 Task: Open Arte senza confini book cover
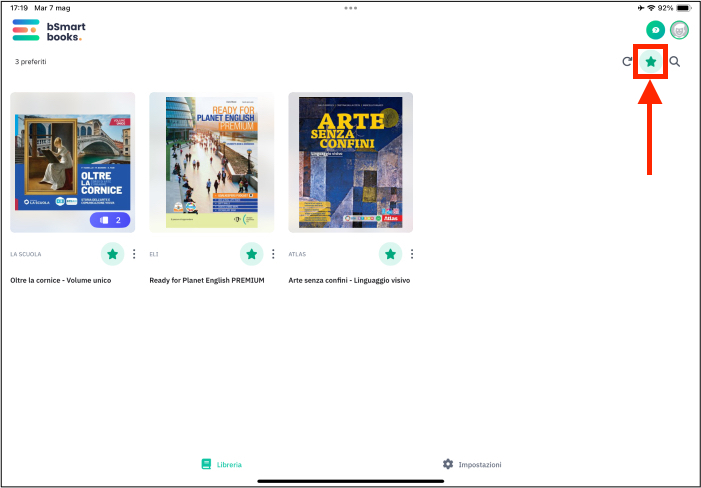350,162
